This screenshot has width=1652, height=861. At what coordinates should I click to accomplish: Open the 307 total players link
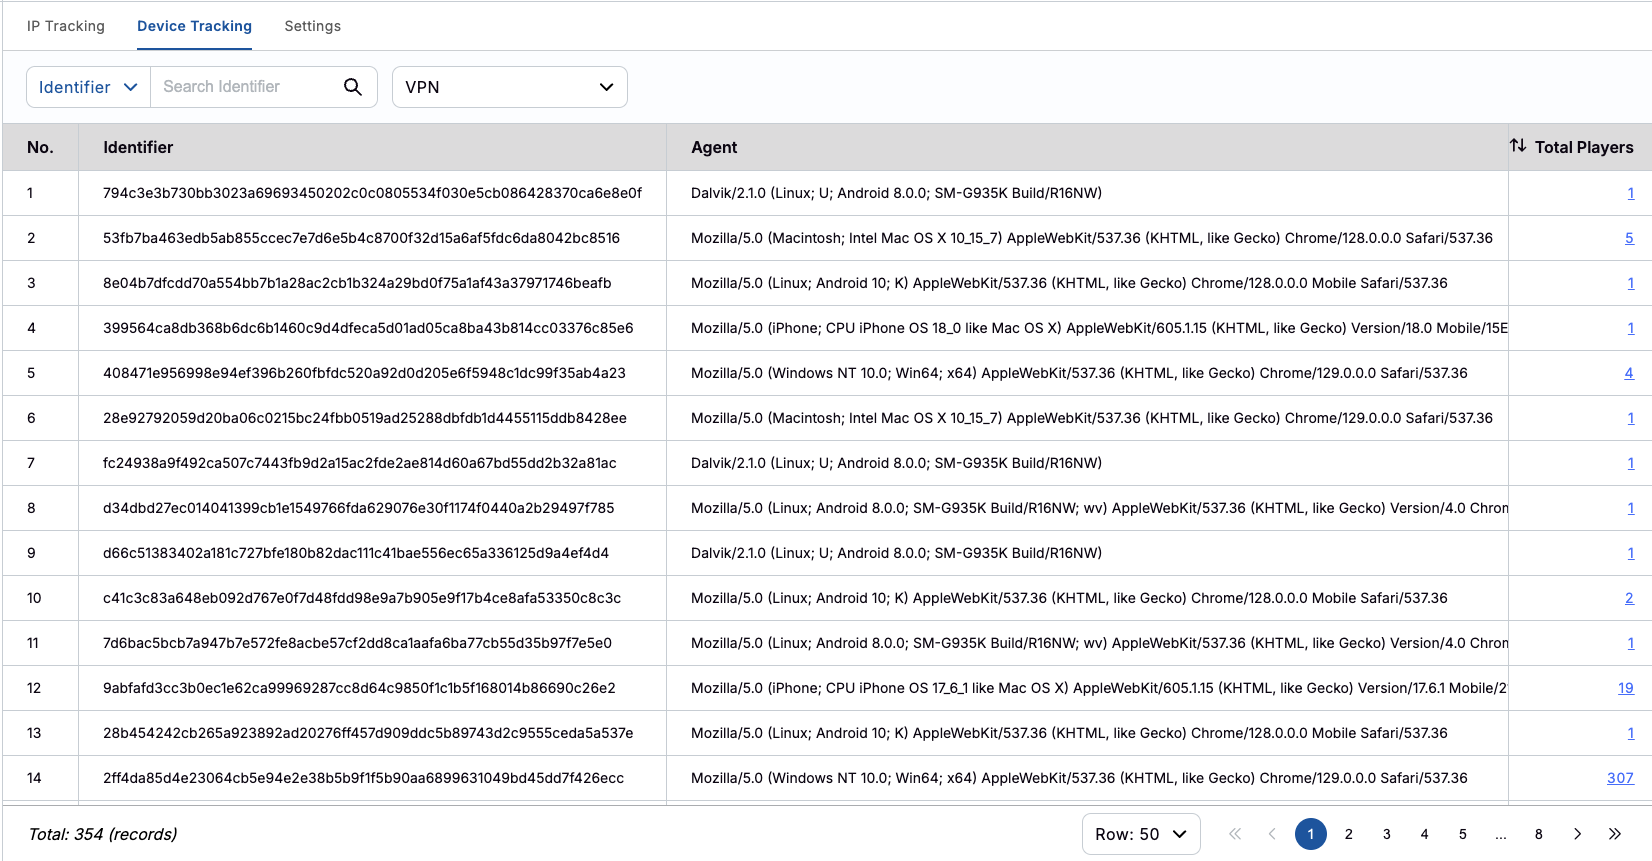coord(1619,778)
